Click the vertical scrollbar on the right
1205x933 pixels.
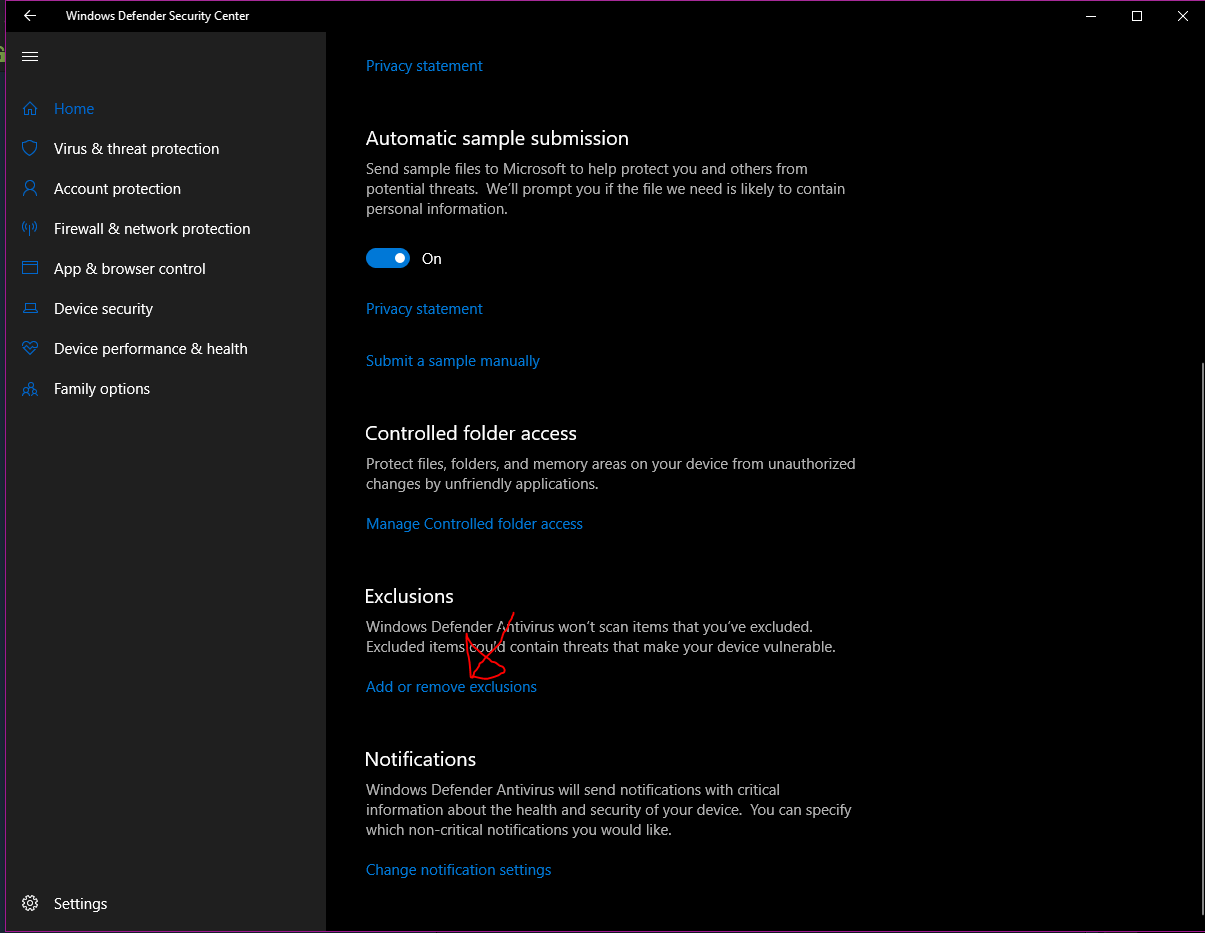(1200, 640)
